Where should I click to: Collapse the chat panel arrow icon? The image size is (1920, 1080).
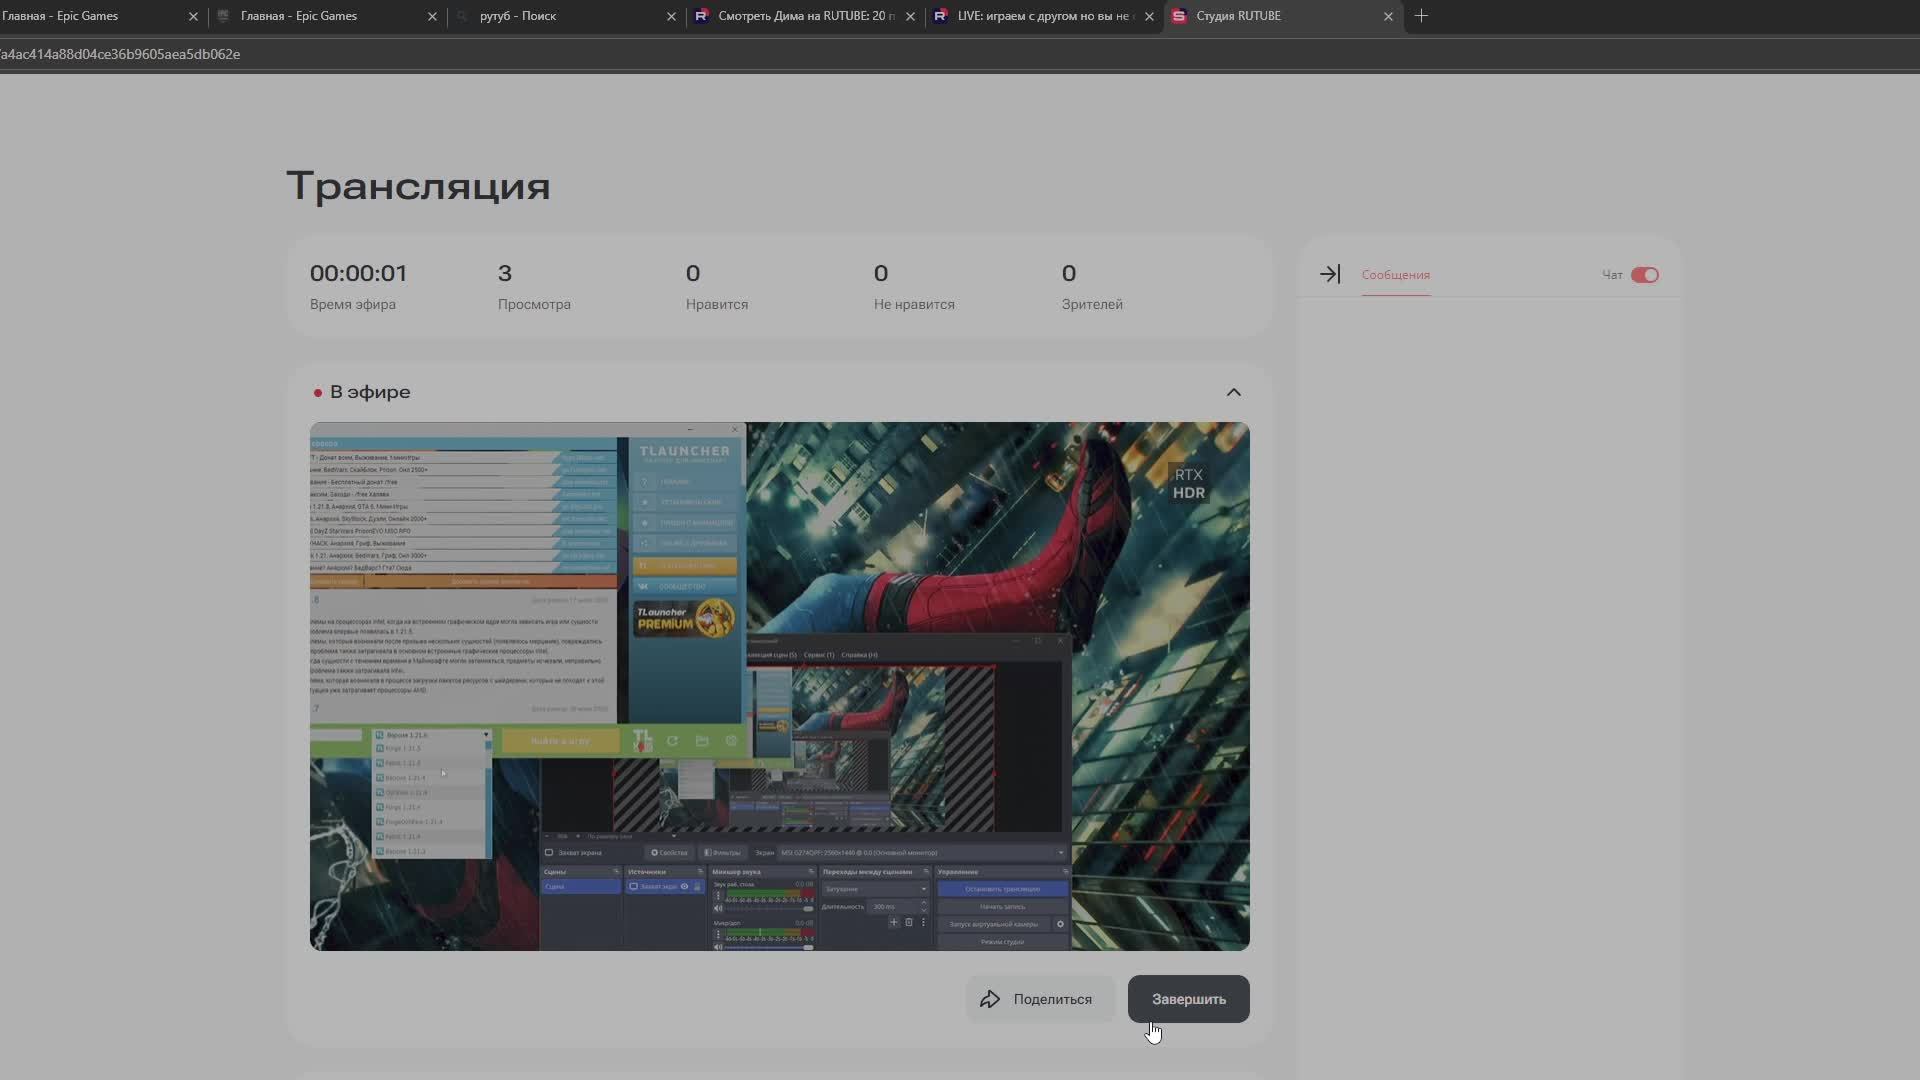pyautogui.click(x=1329, y=274)
